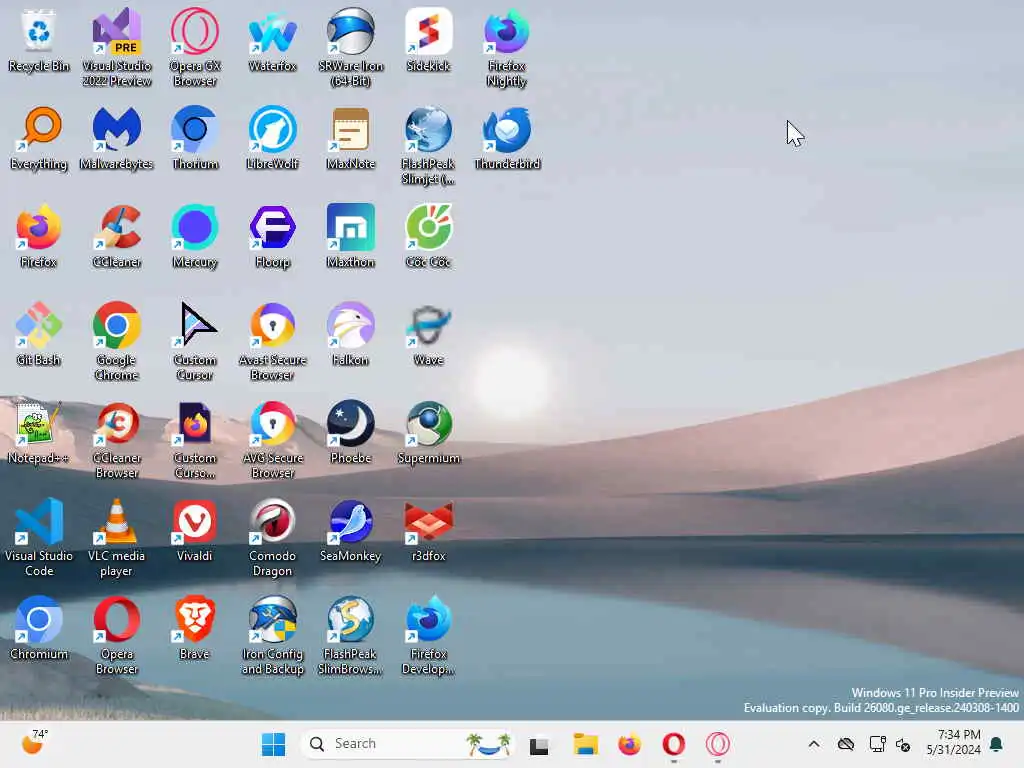
Task: Select the Thunderbird desktop icon
Action: tap(506, 139)
